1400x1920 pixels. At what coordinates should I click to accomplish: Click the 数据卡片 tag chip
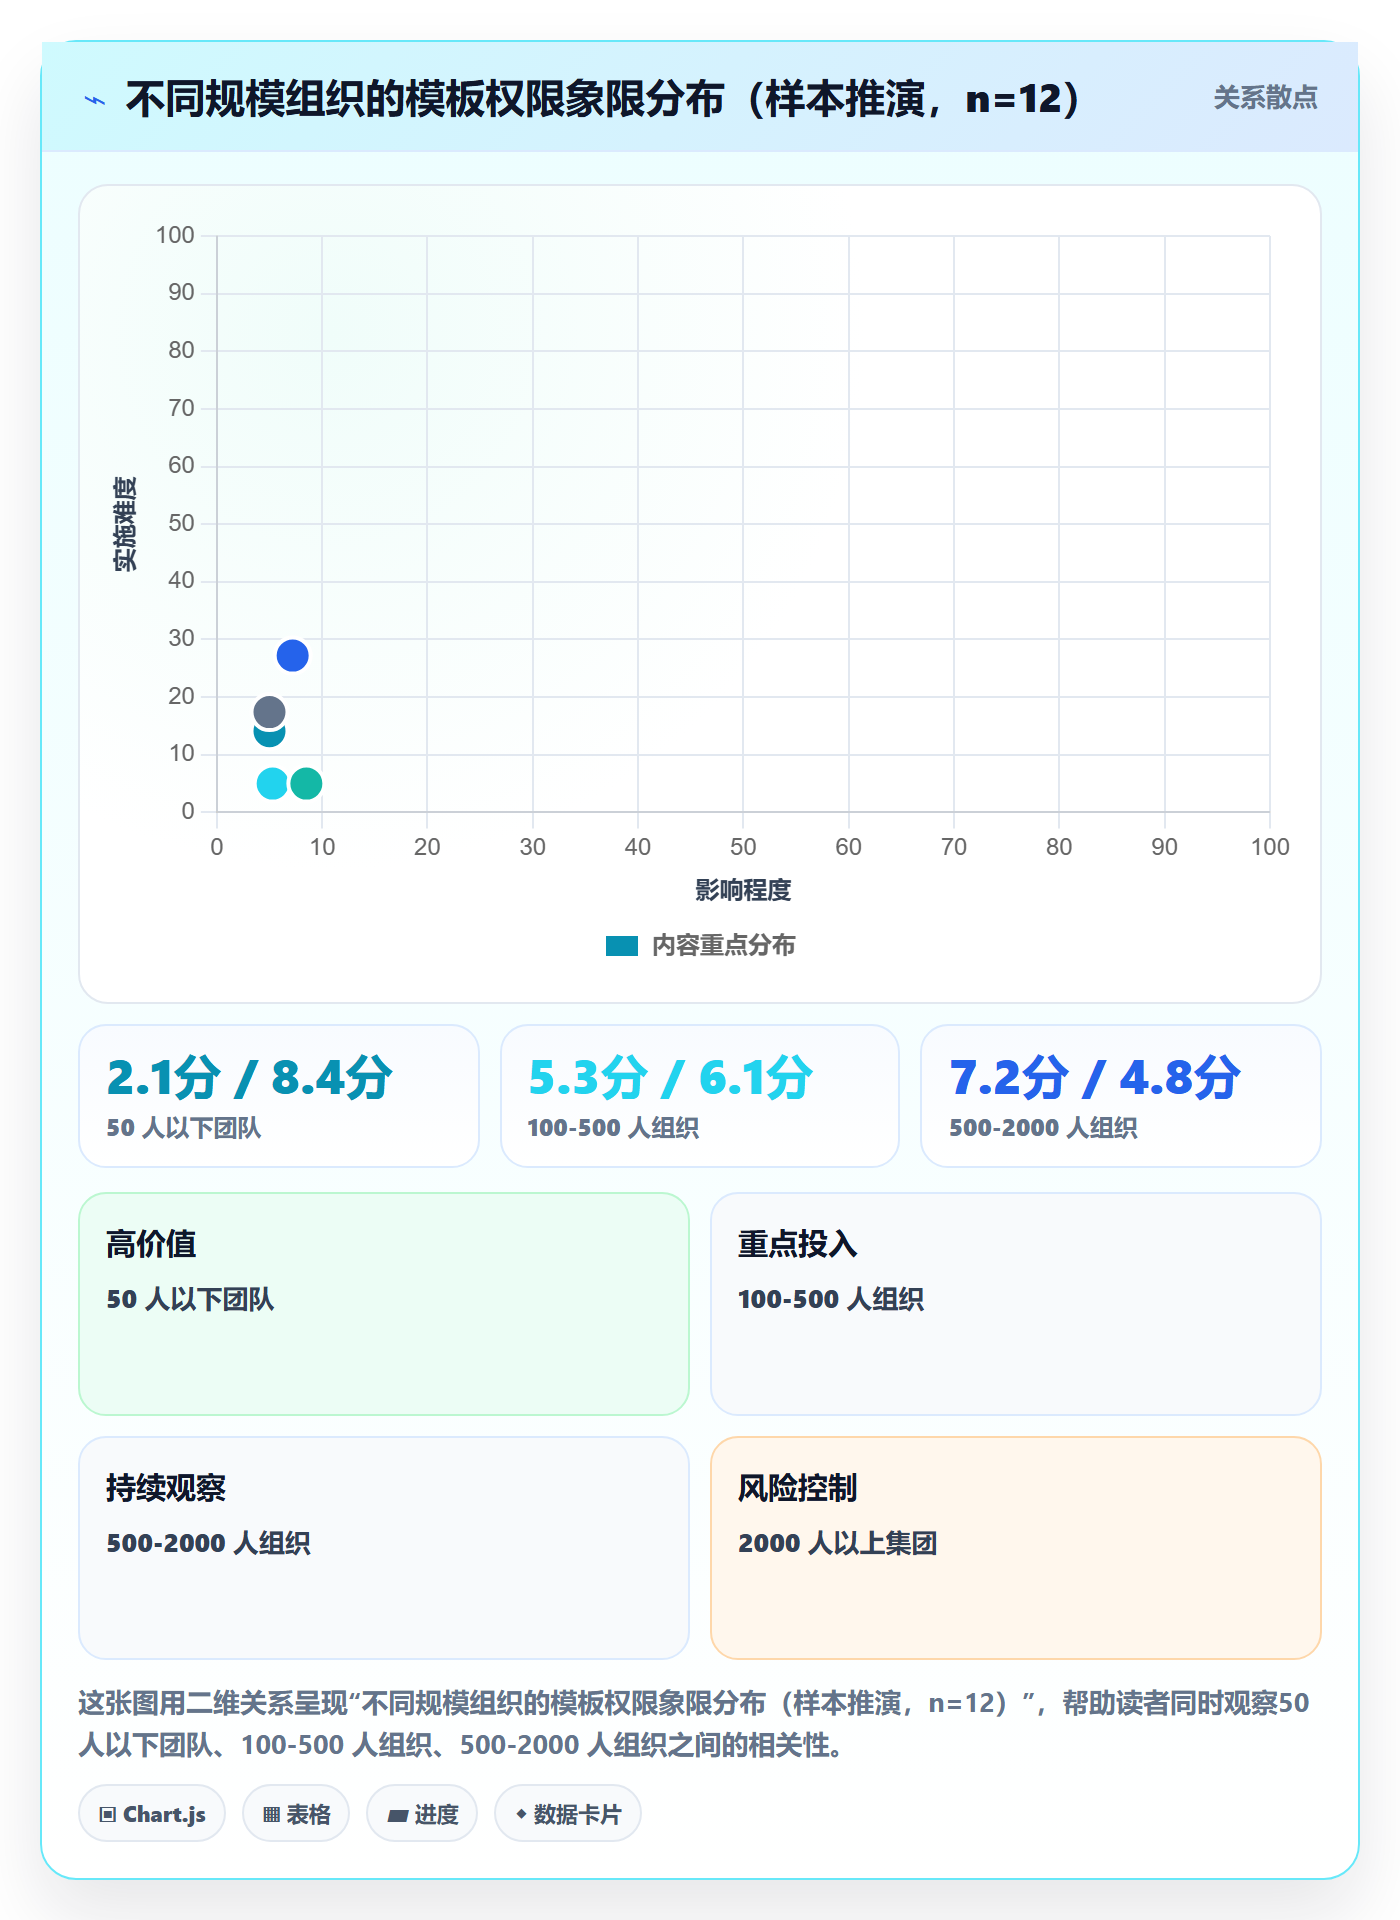pyautogui.click(x=568, y=1814)
